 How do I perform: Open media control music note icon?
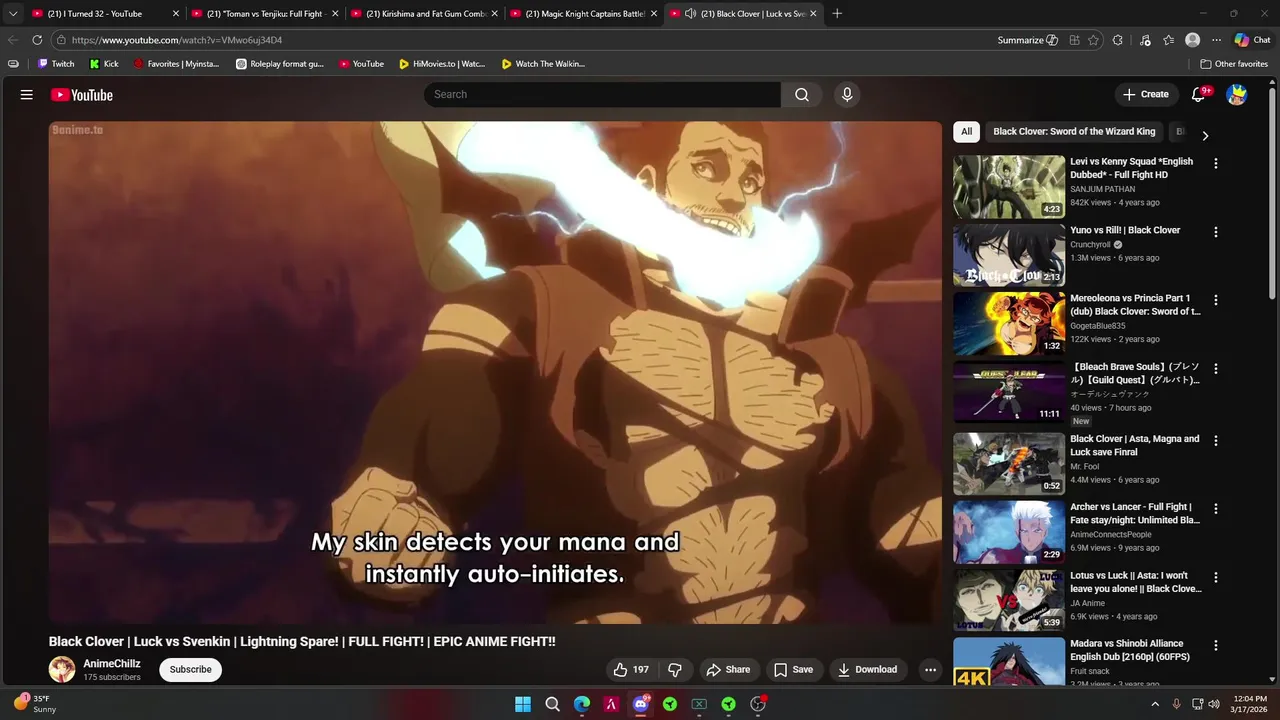[1145, 40]
